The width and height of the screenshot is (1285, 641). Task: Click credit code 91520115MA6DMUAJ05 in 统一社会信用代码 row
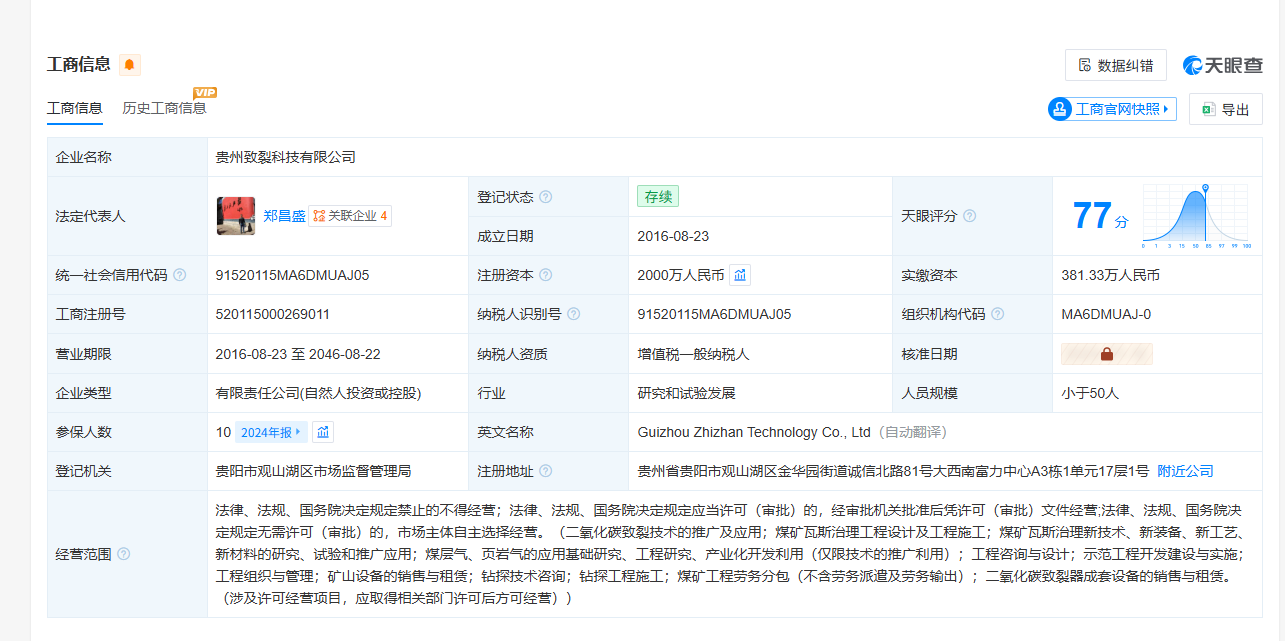click(292, 275)
